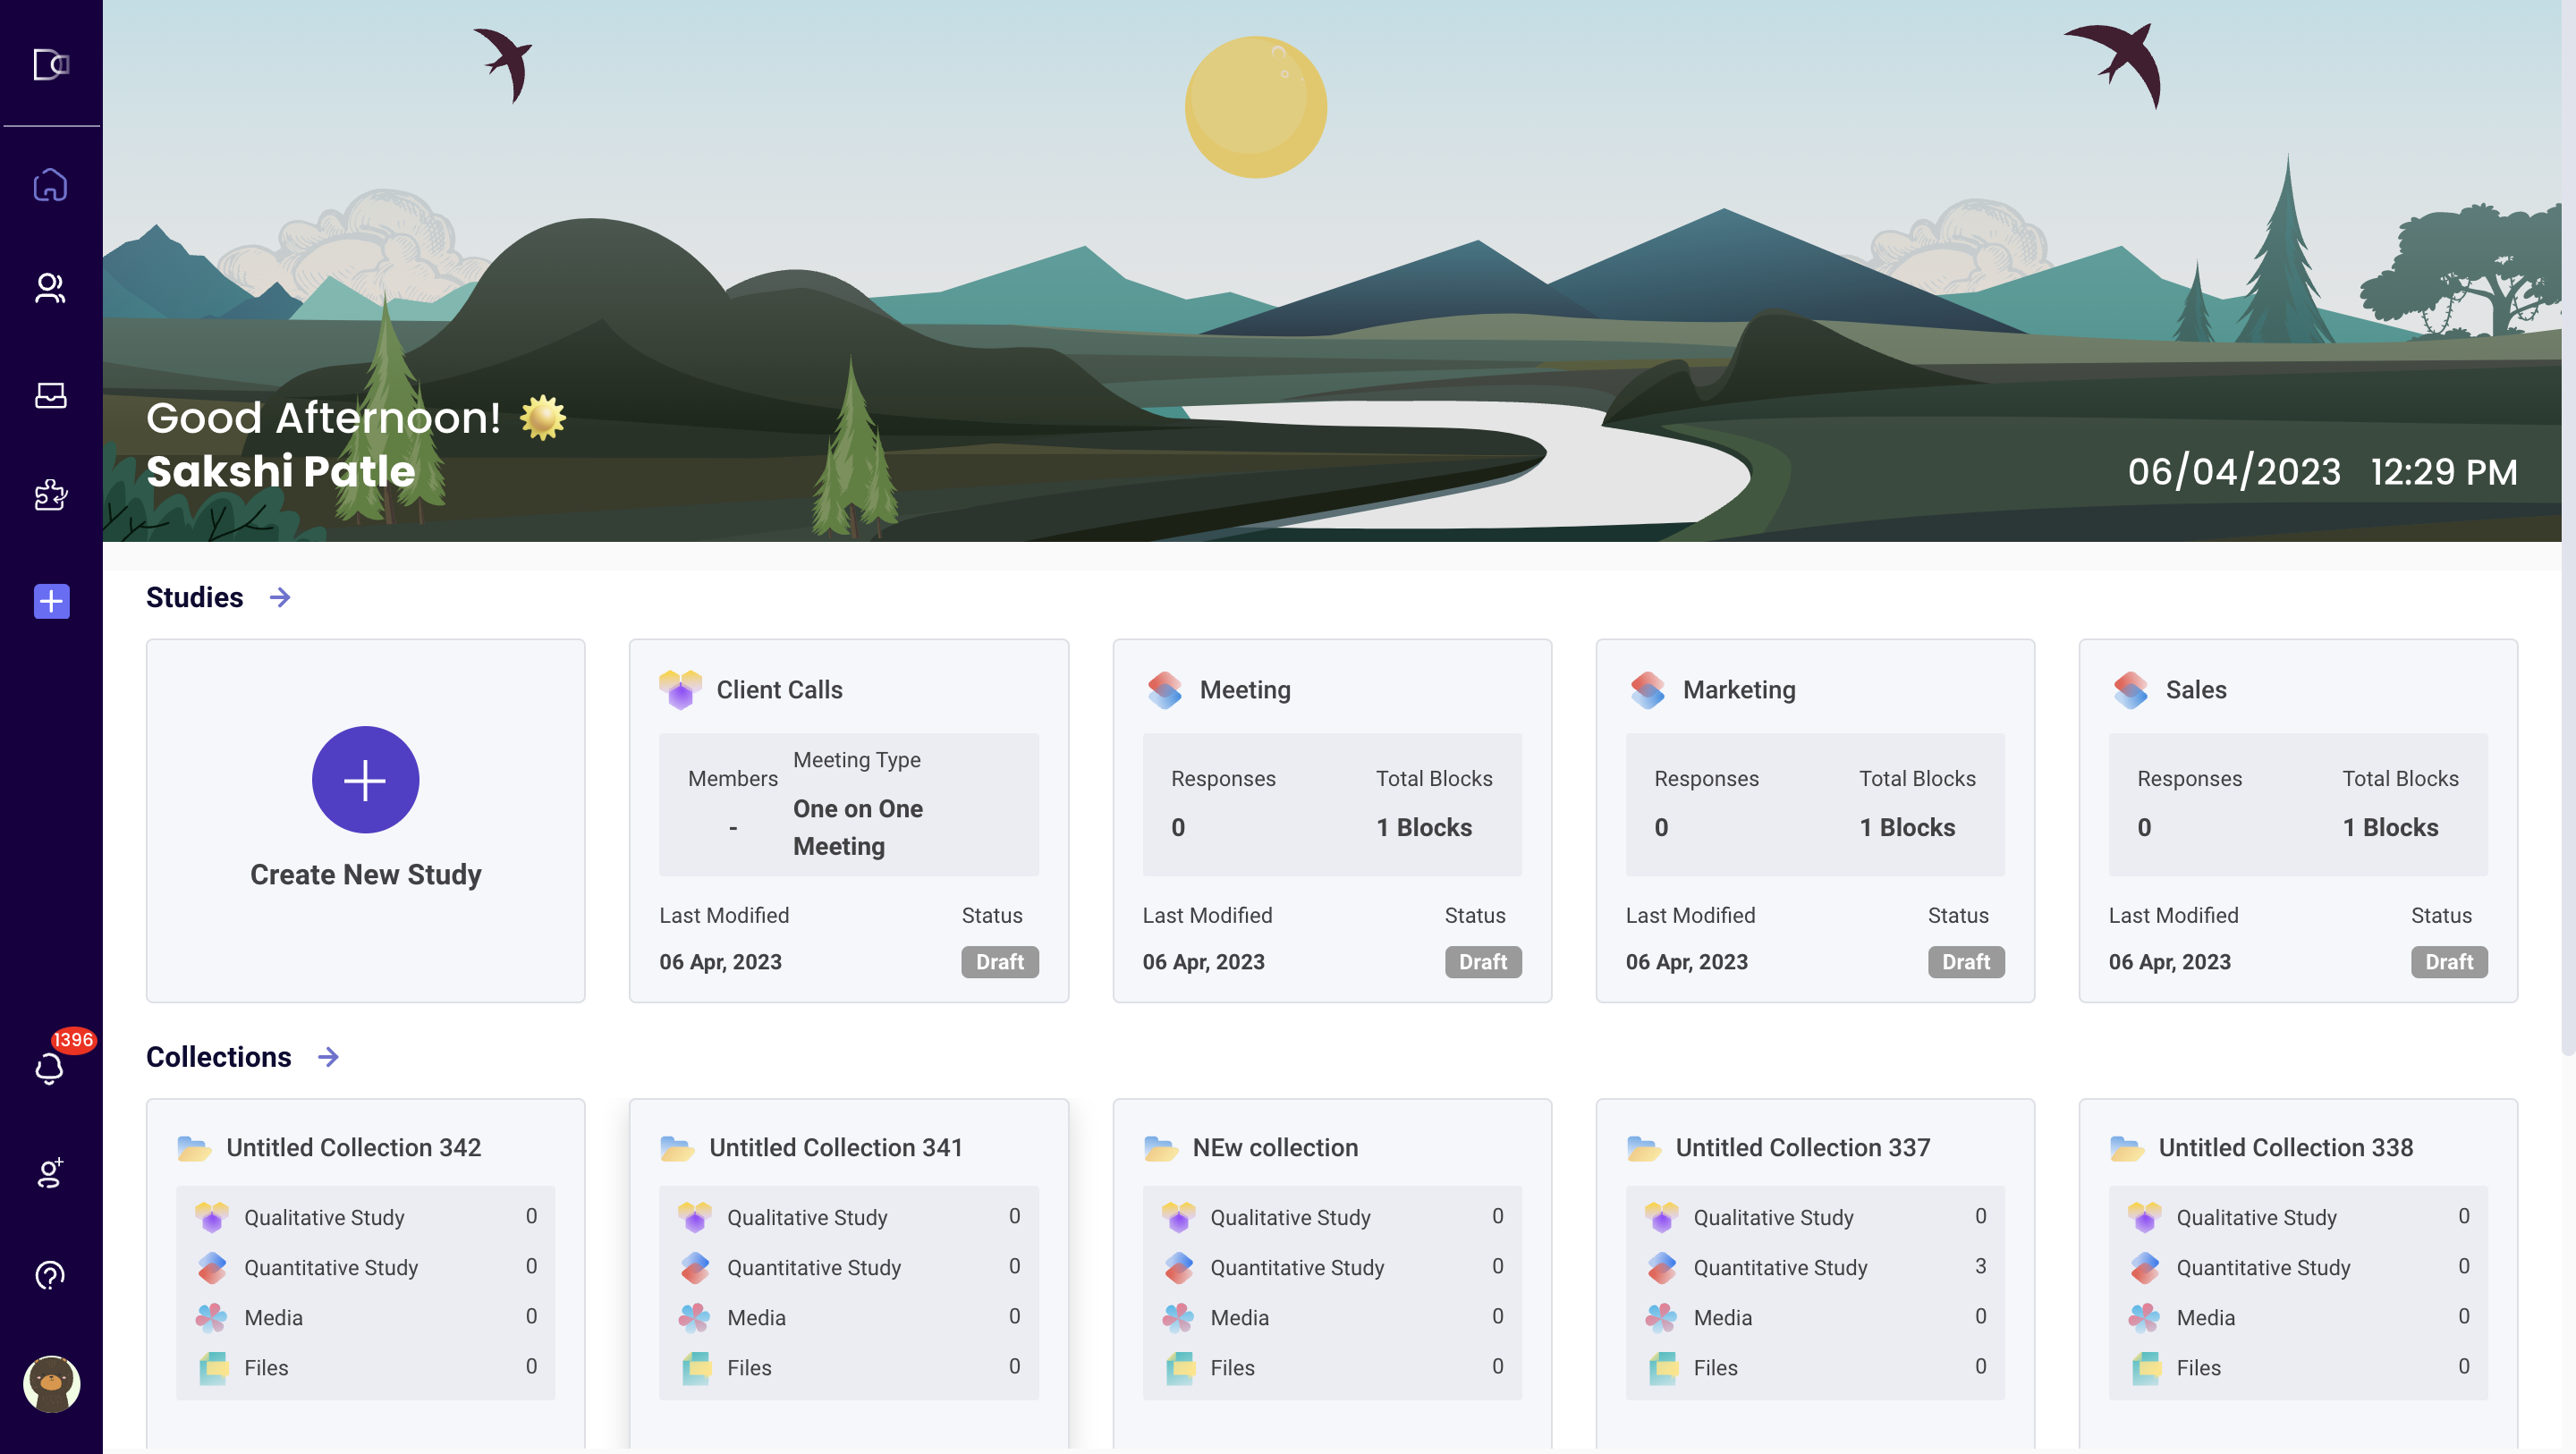
Task: Click the Media flower icon in NEw collection
Action: click(1178, 1317)
